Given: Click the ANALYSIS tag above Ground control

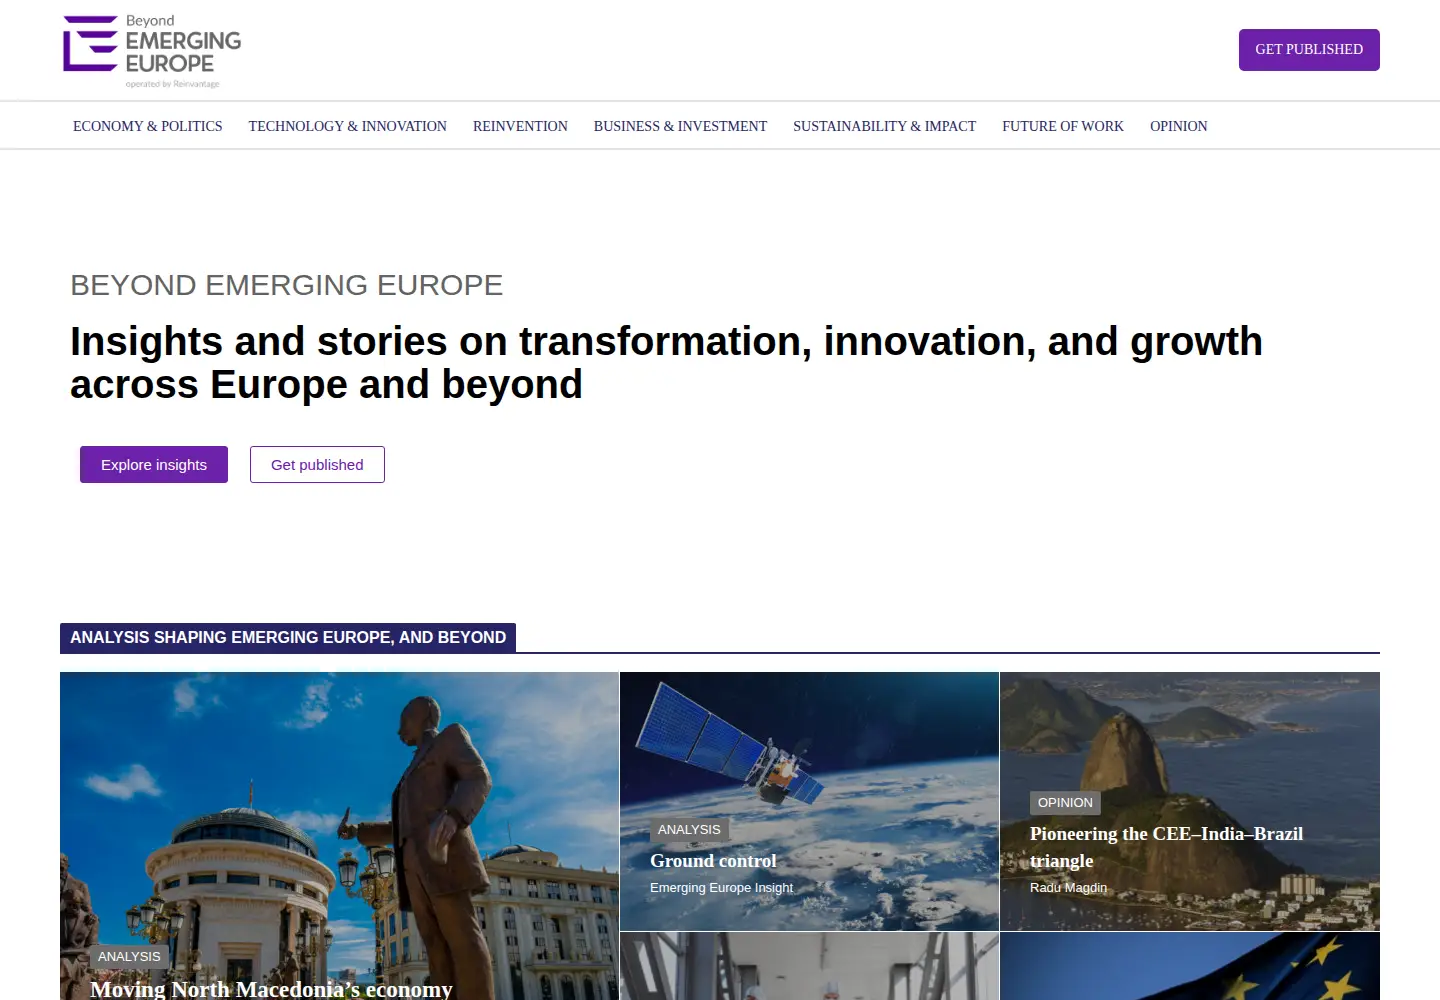Looking at the screenshot, I should [689, 829].
